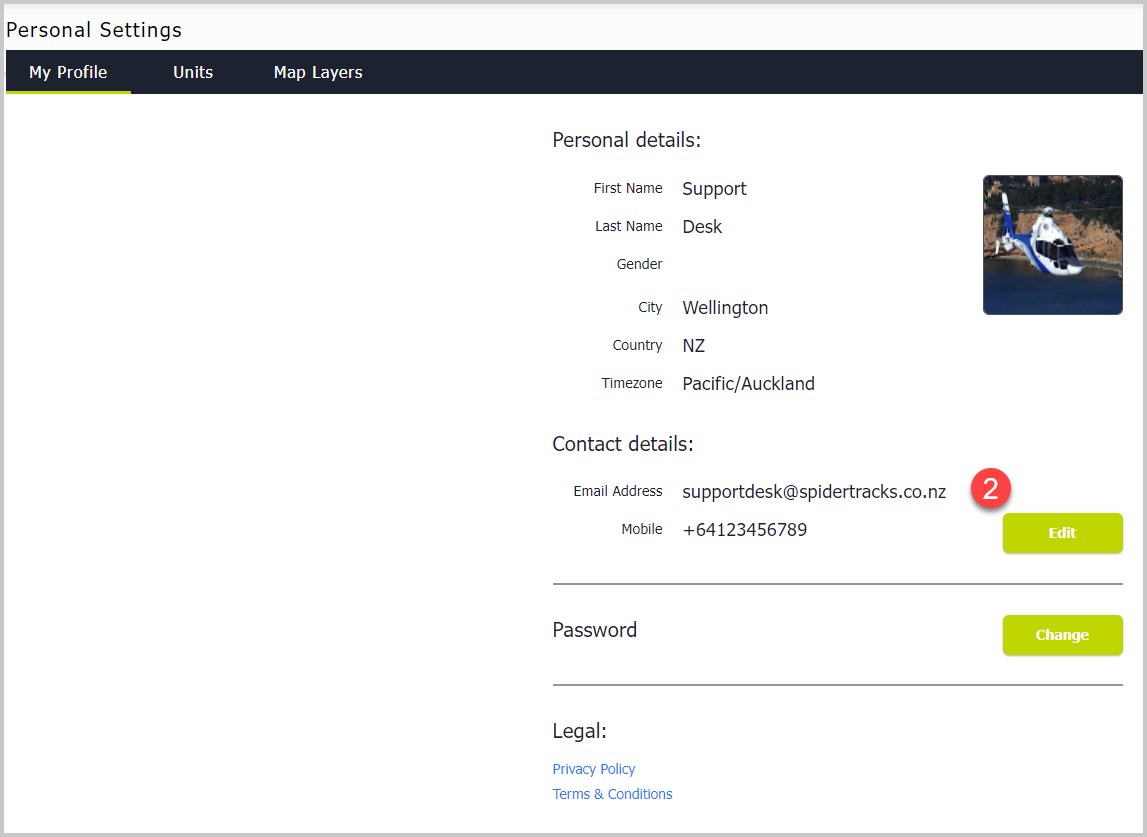Switch to the Units tab
The image size is (1147, 837).
pyautogui.click(x=193, y=72)
